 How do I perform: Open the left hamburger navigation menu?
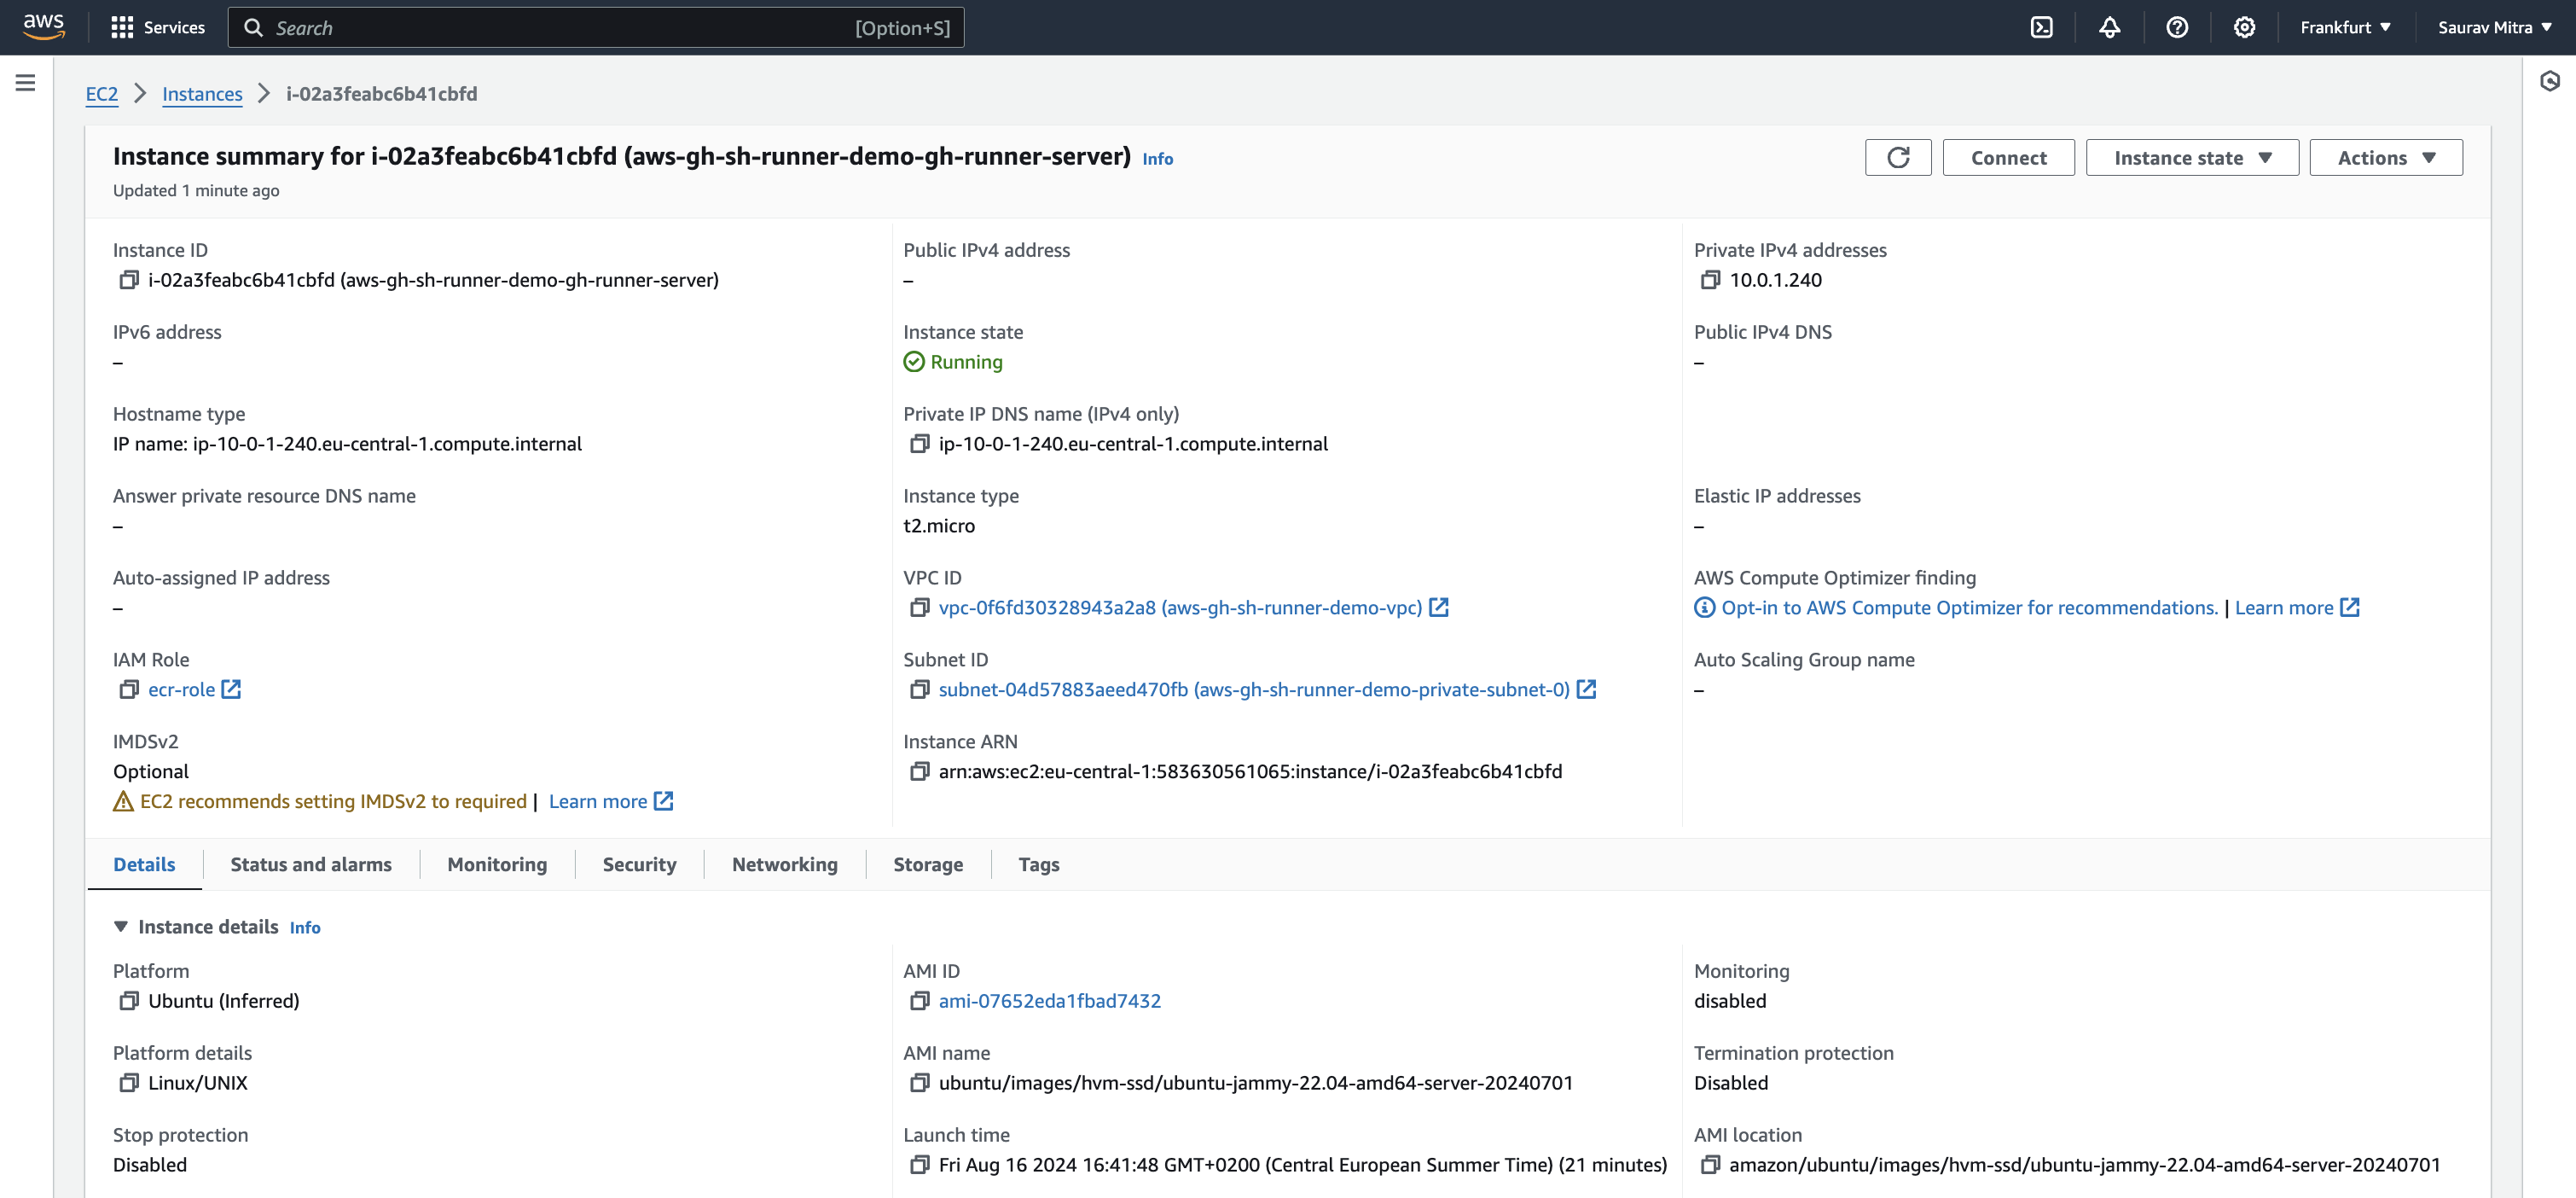point(26,83)
